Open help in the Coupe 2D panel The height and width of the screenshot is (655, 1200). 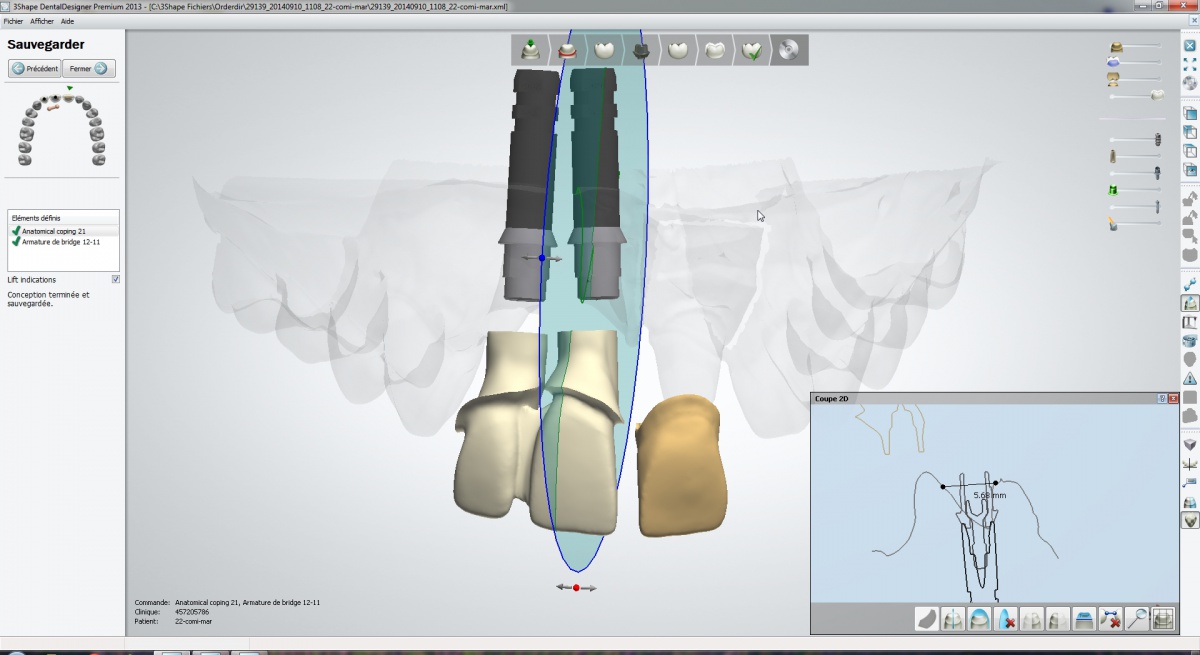click(1162, 398)
